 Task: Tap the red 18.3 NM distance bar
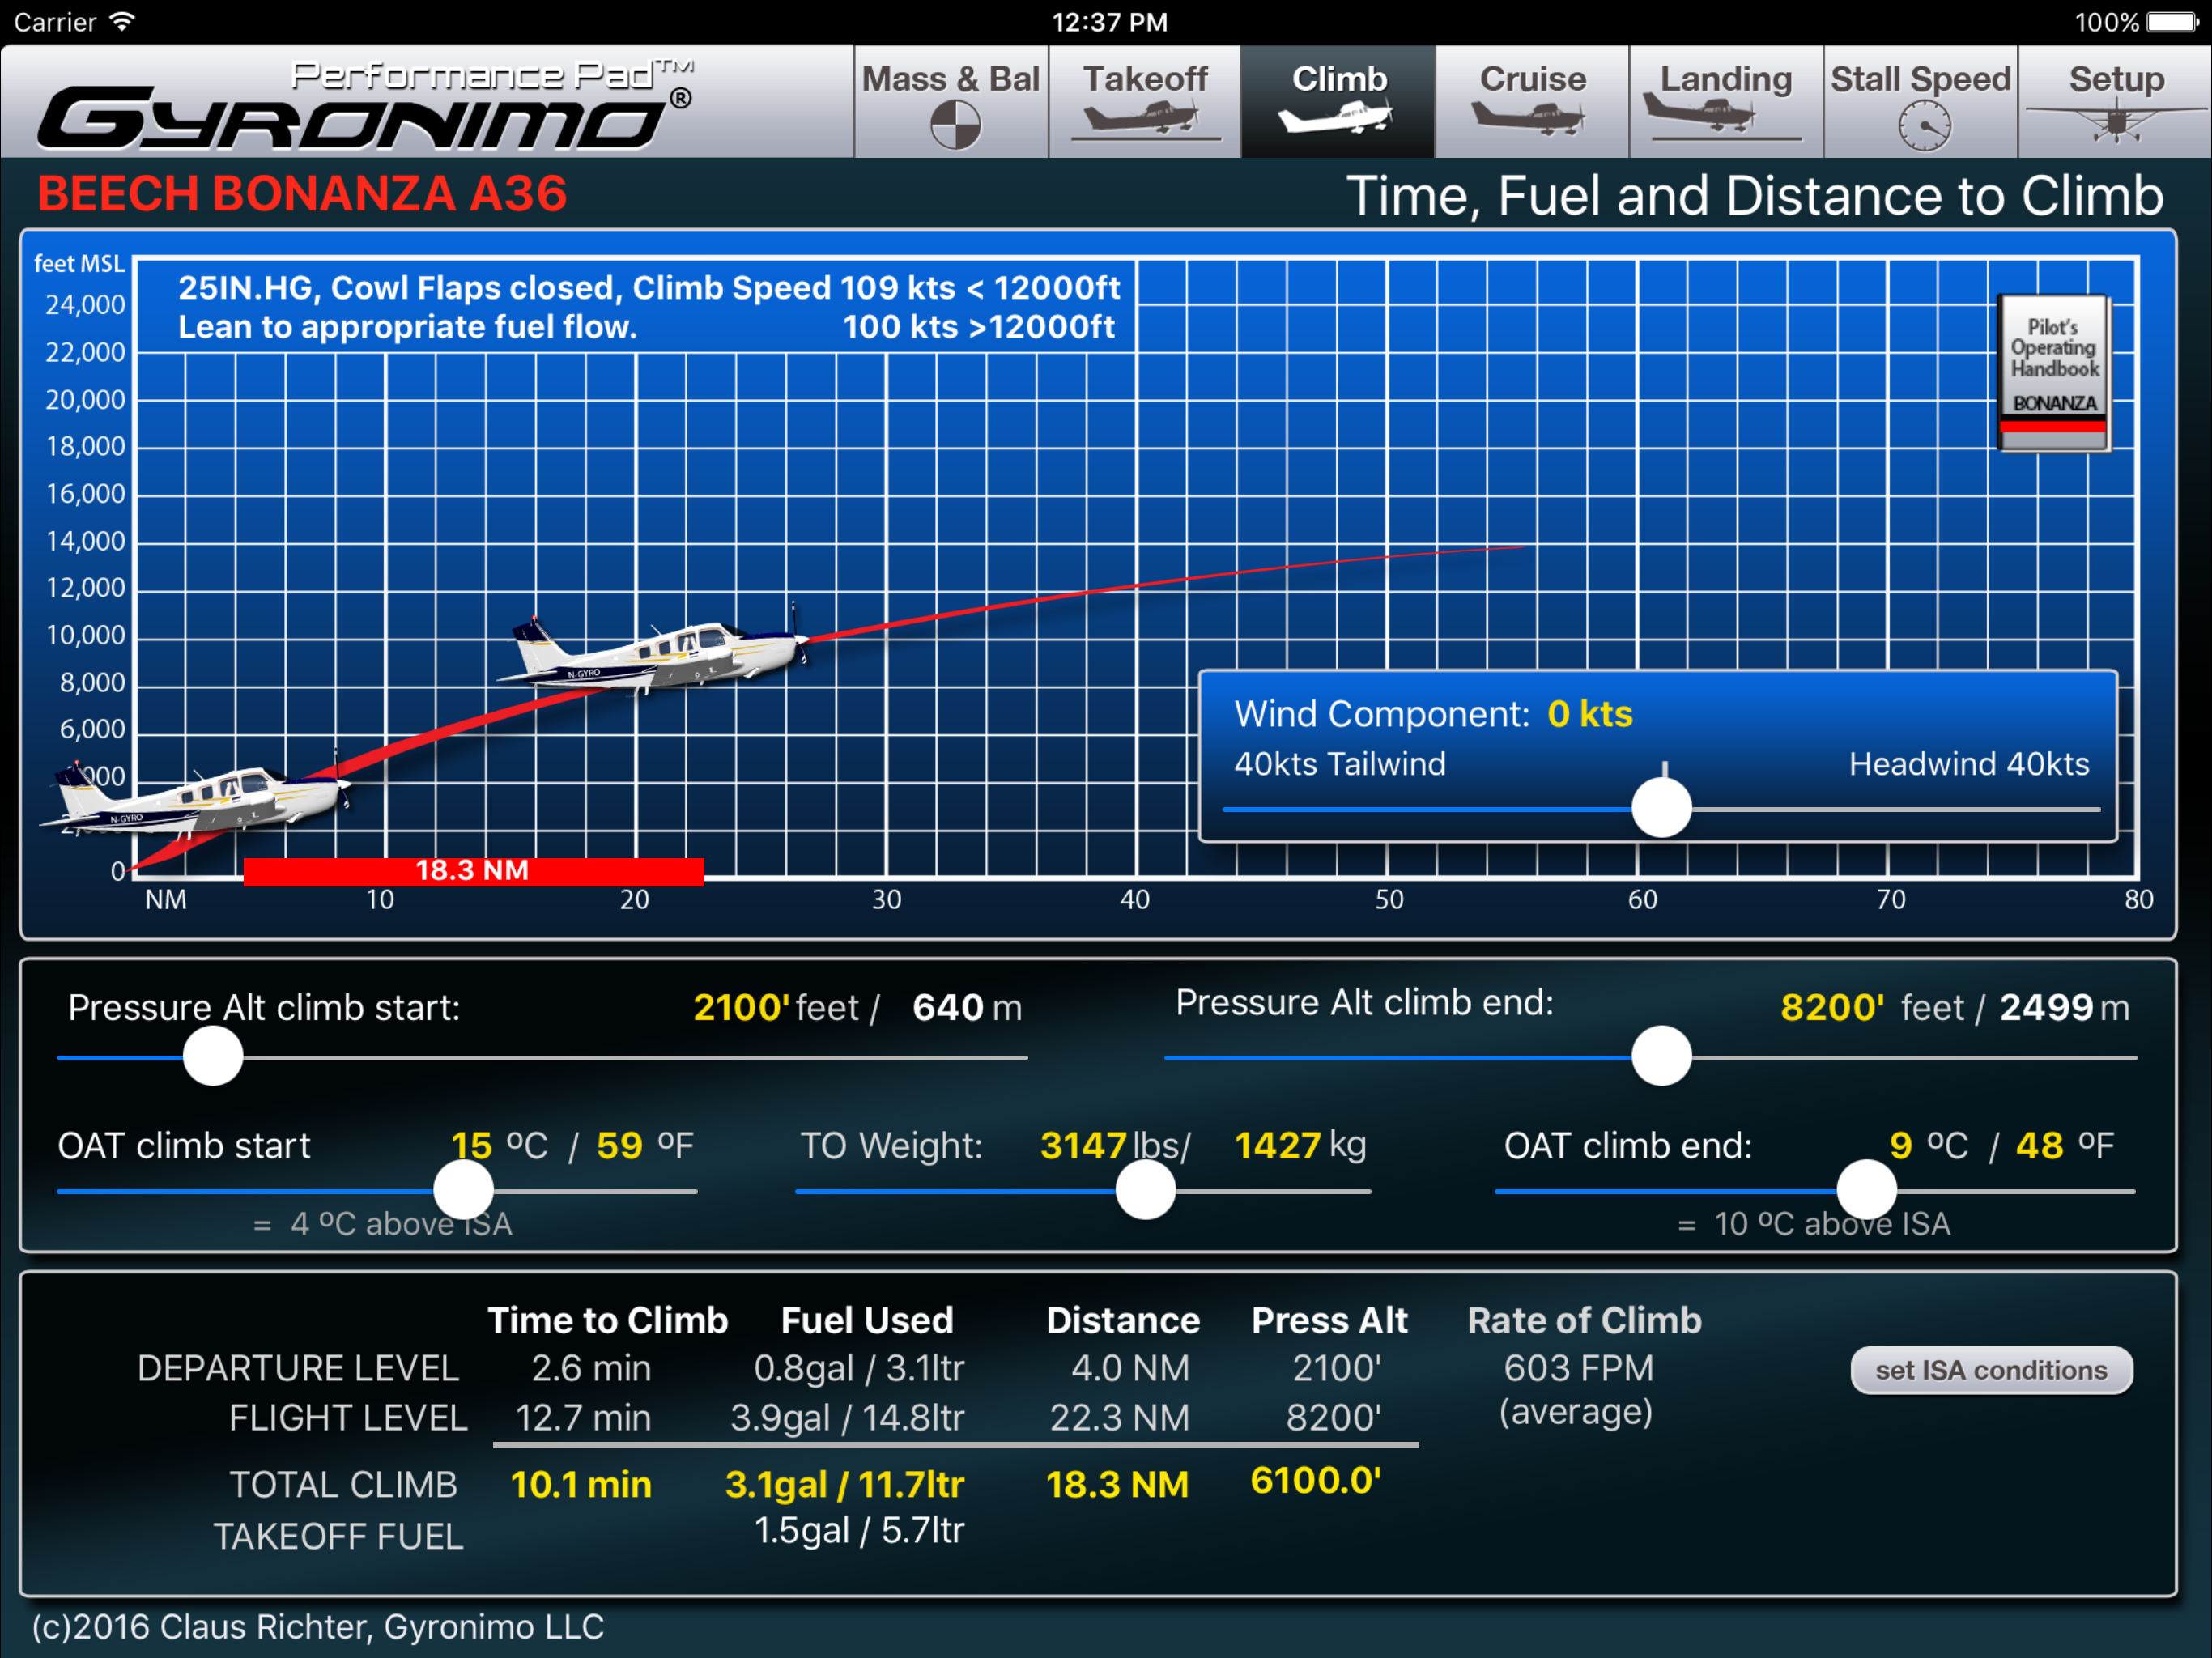tap(474, 871)
